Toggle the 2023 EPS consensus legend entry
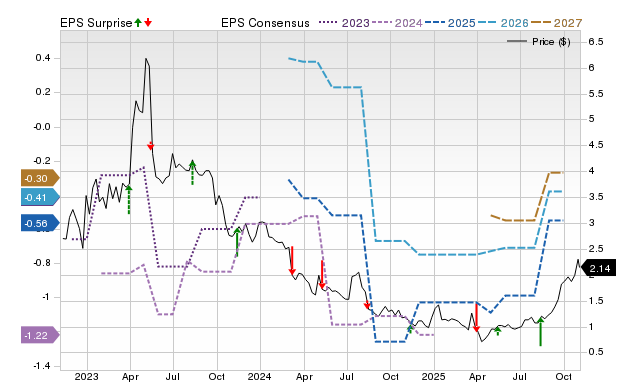640x382 pixels. (344, 23)
